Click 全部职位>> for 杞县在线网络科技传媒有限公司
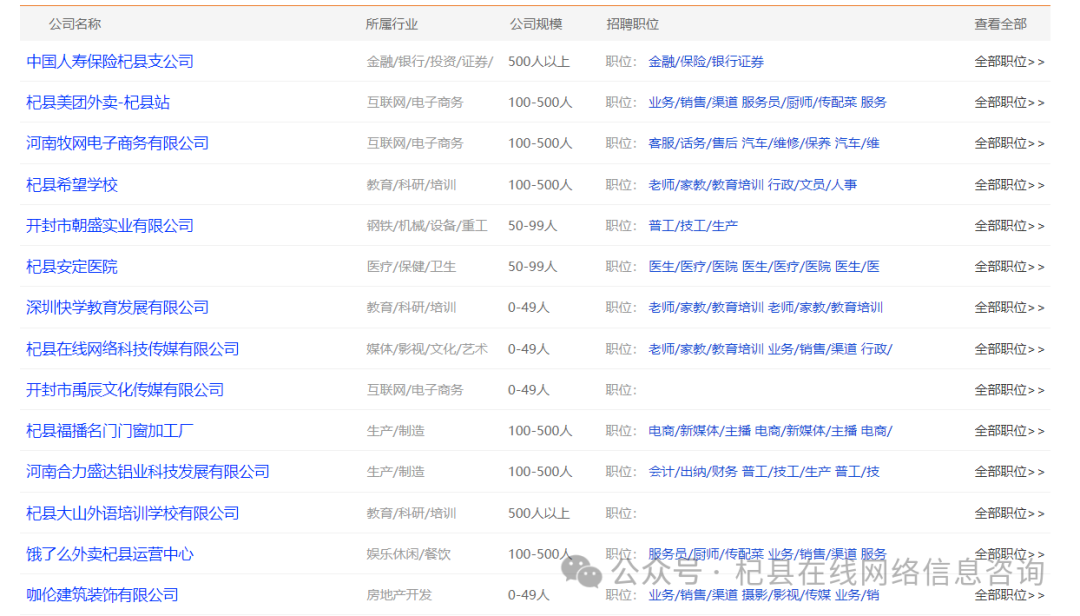1080x616 pixels. tap(1009, 349)
